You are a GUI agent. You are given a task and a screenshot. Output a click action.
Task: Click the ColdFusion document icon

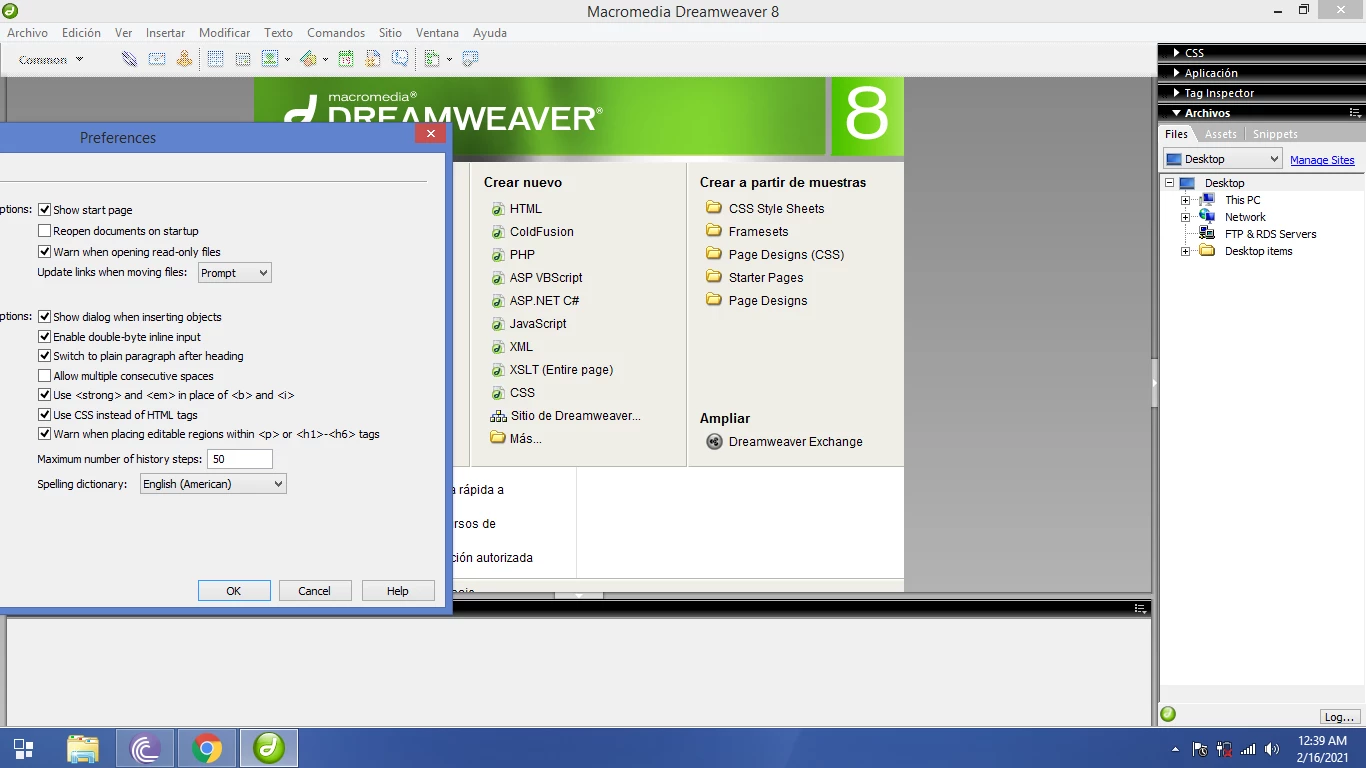(x=498, y=232)
